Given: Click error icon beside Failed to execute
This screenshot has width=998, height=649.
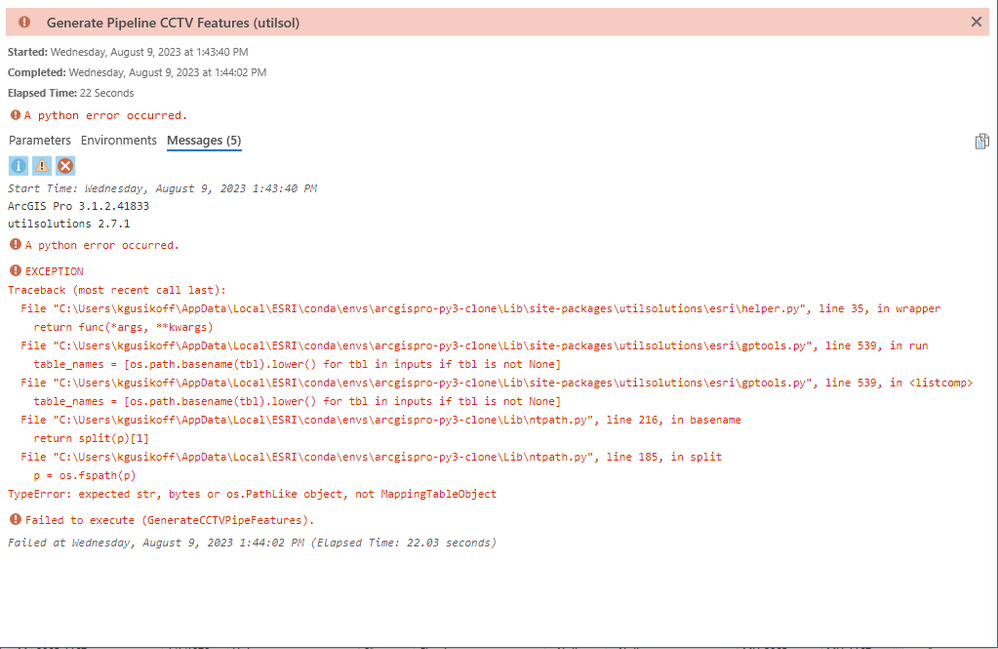Looking at the screenshot, I should tap(15, 519).
